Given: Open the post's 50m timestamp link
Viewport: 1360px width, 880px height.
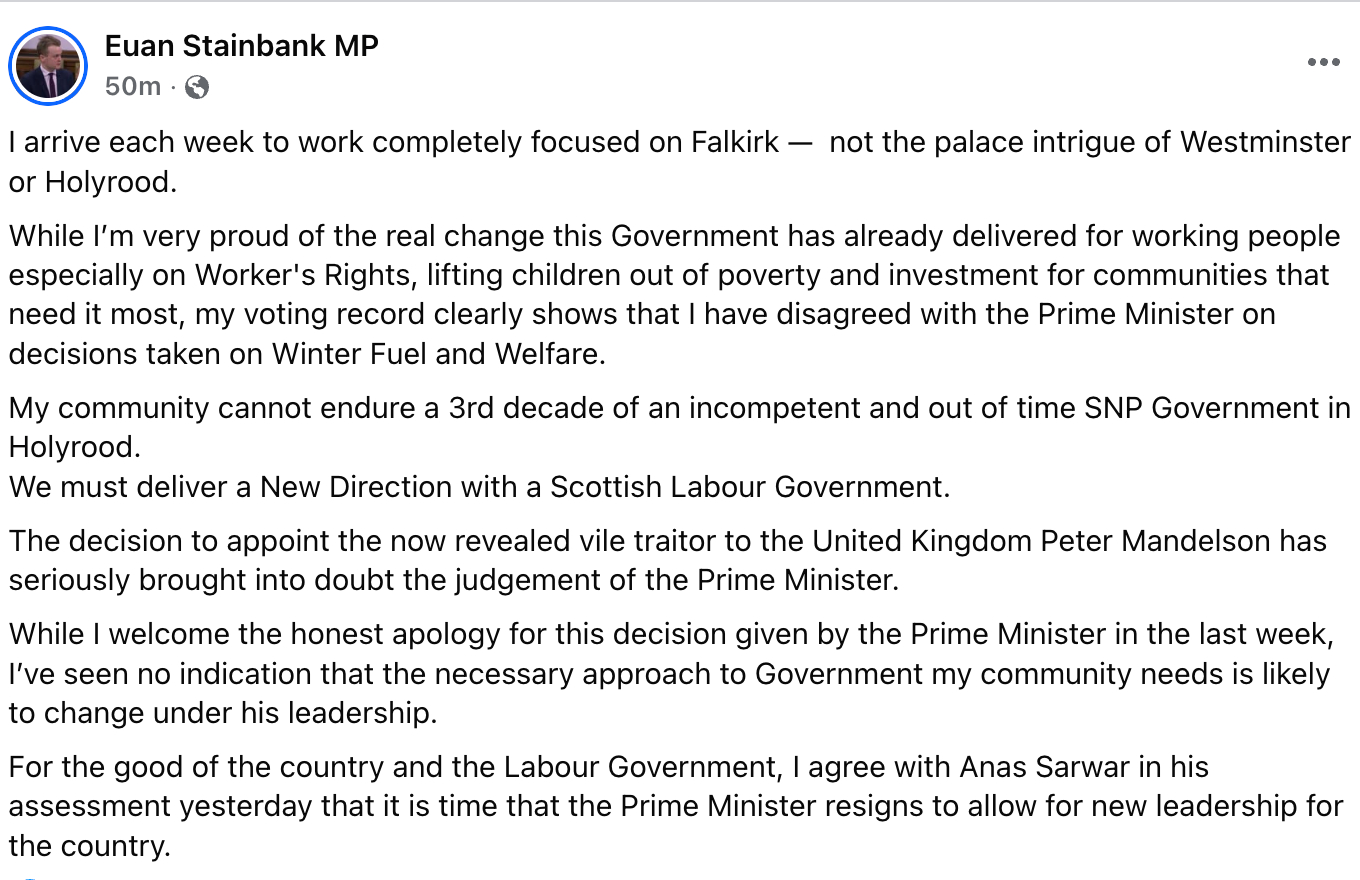Looking at the screenshot, I should coord(132,87).
